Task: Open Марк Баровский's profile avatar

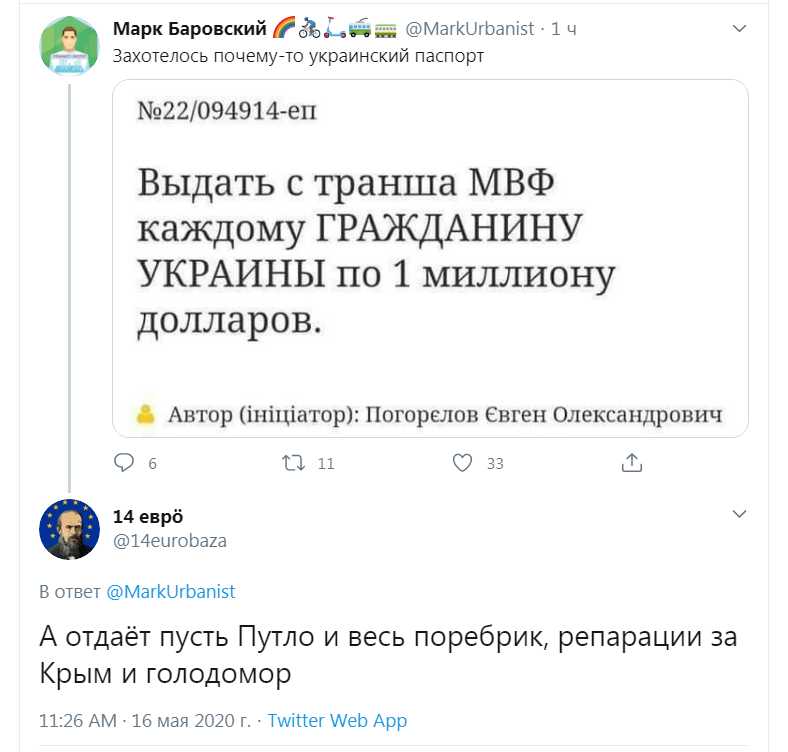Action: coord(69,45)
